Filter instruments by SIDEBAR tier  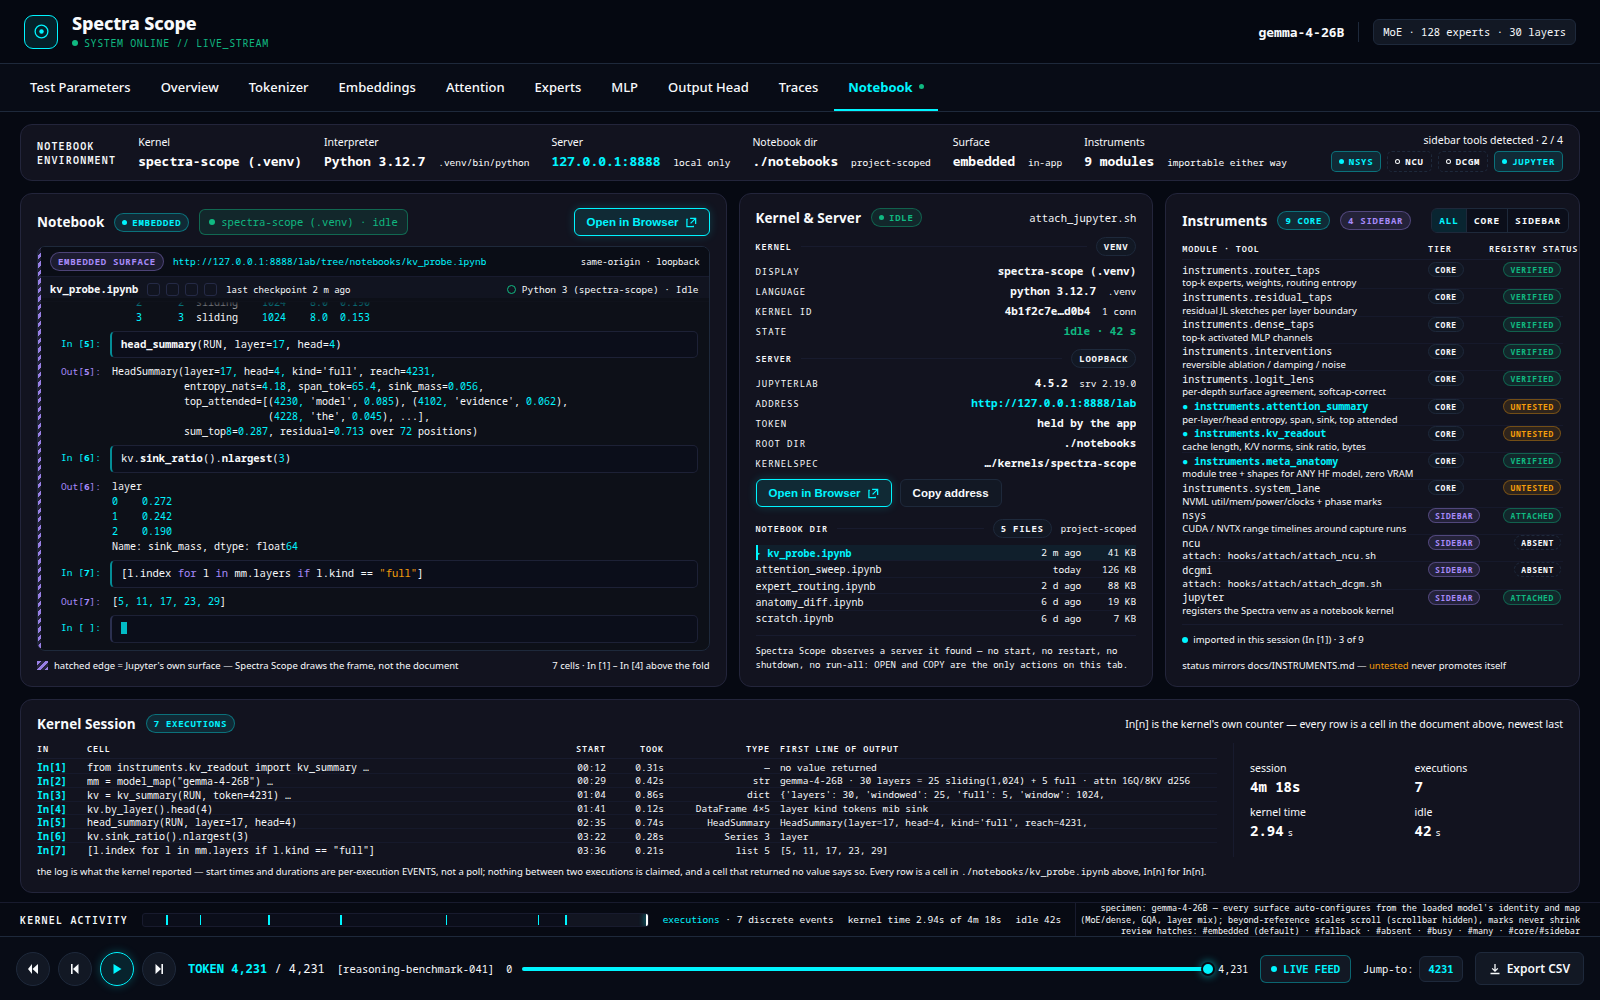[1537, 221]
